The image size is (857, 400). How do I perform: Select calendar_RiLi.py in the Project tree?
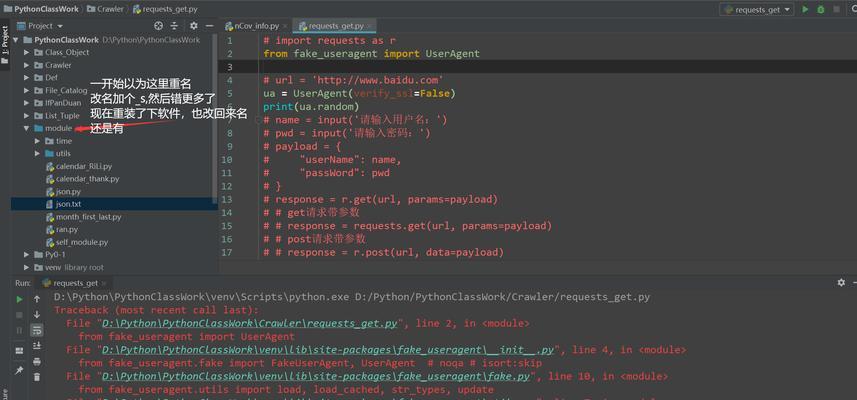point(84,166)
